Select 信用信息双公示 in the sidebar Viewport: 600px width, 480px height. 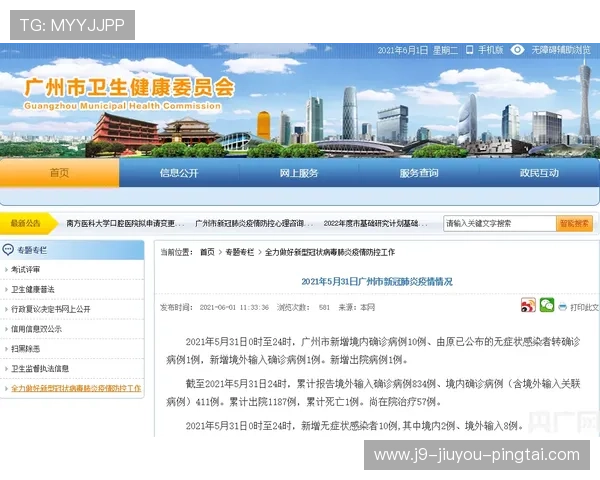[x=36, y=329]
